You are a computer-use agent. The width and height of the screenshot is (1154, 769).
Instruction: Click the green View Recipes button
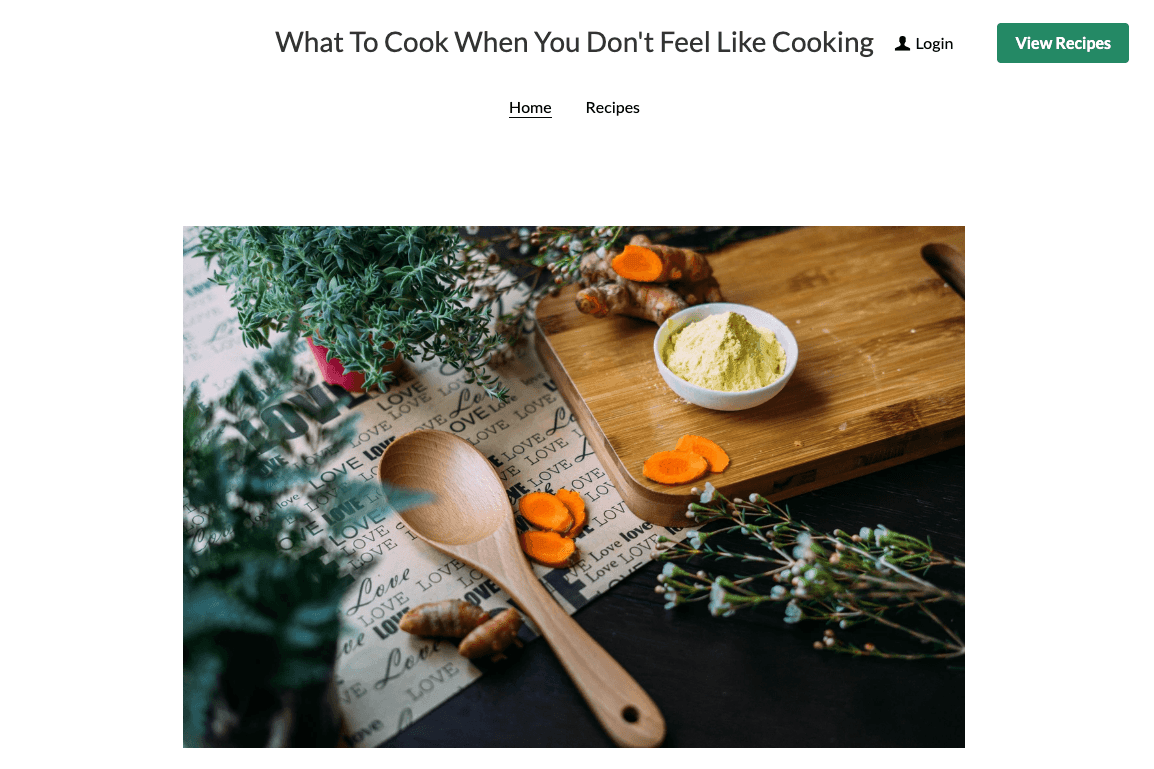1062,43
